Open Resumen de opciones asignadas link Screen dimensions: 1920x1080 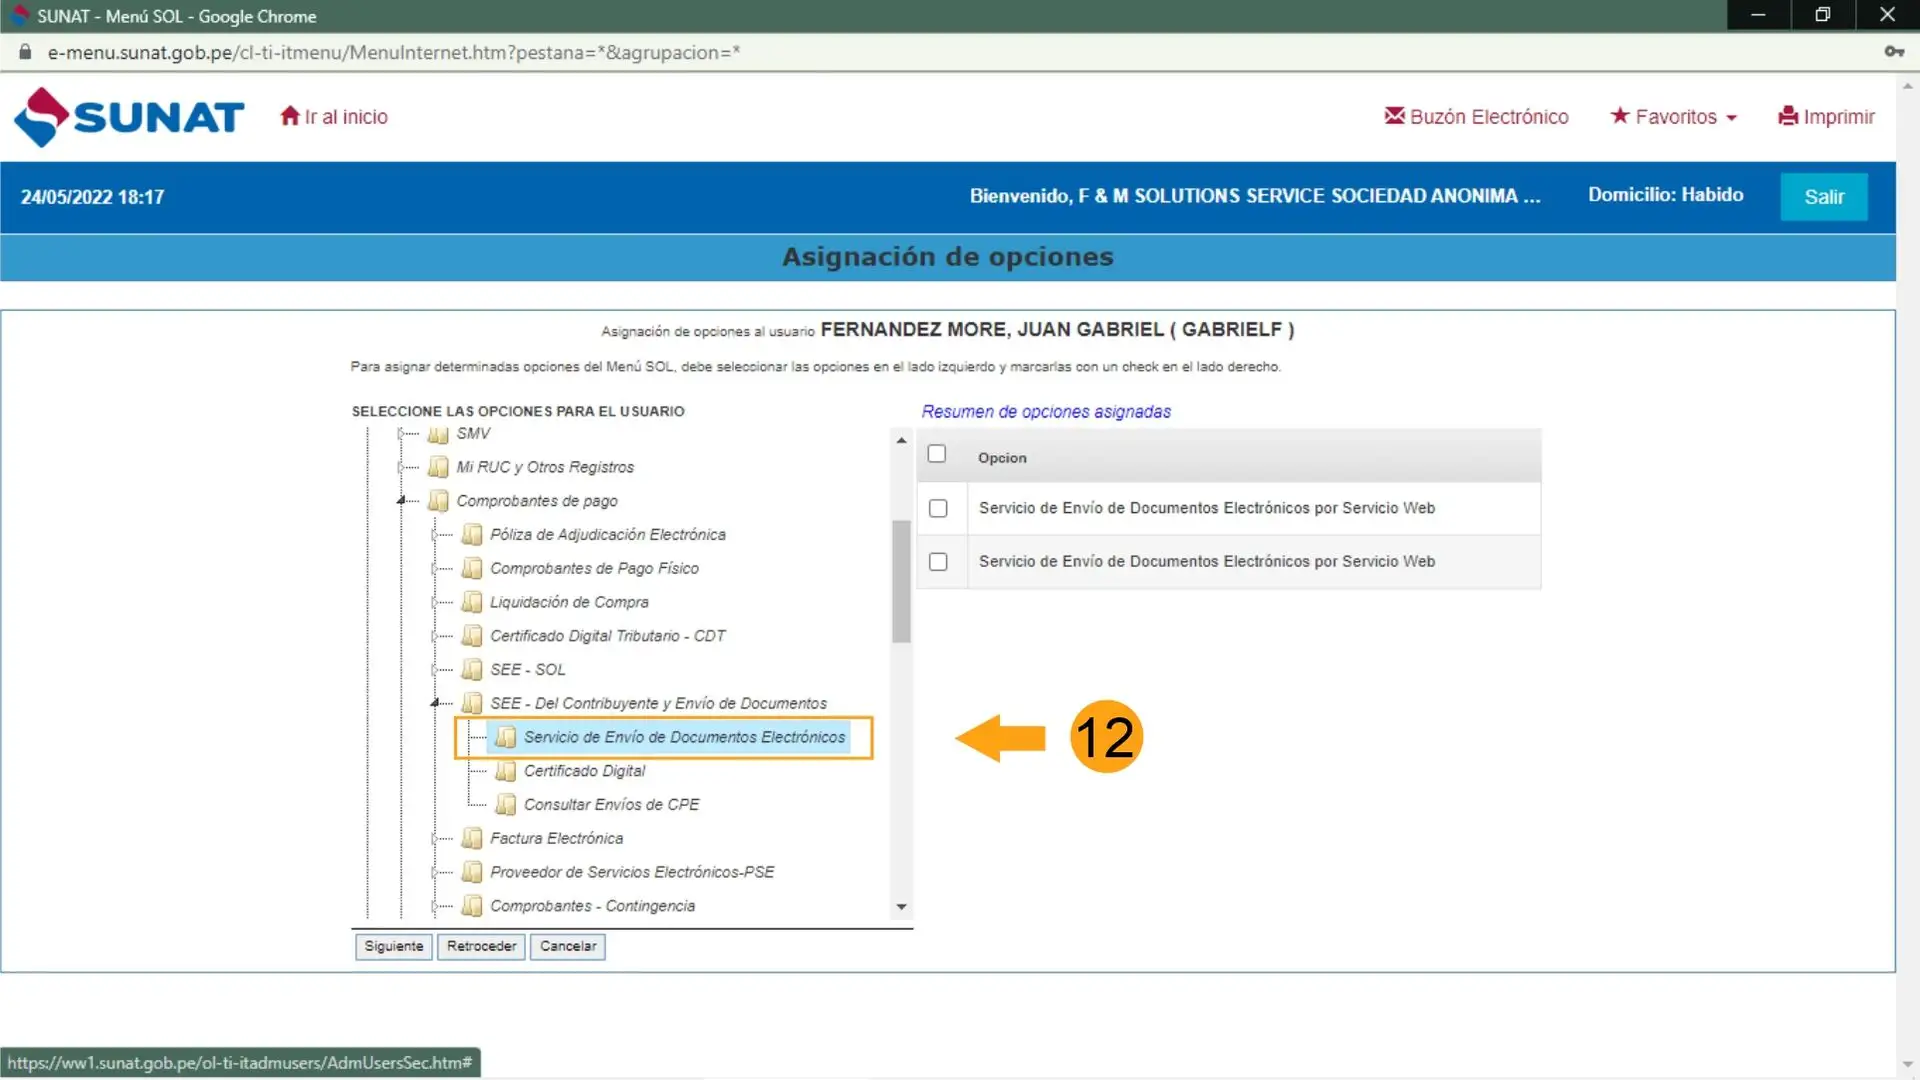click(1046, 412)
